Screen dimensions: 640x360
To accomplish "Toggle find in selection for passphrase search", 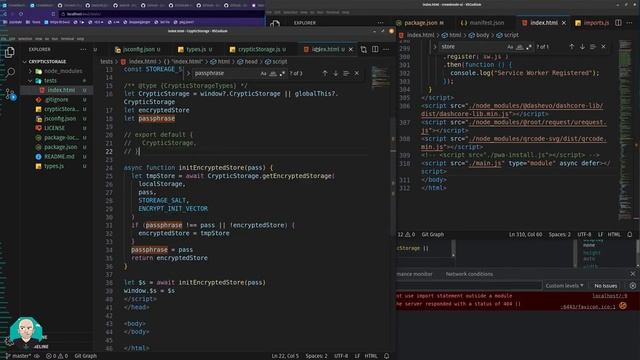I will click(x=346, y=73).
